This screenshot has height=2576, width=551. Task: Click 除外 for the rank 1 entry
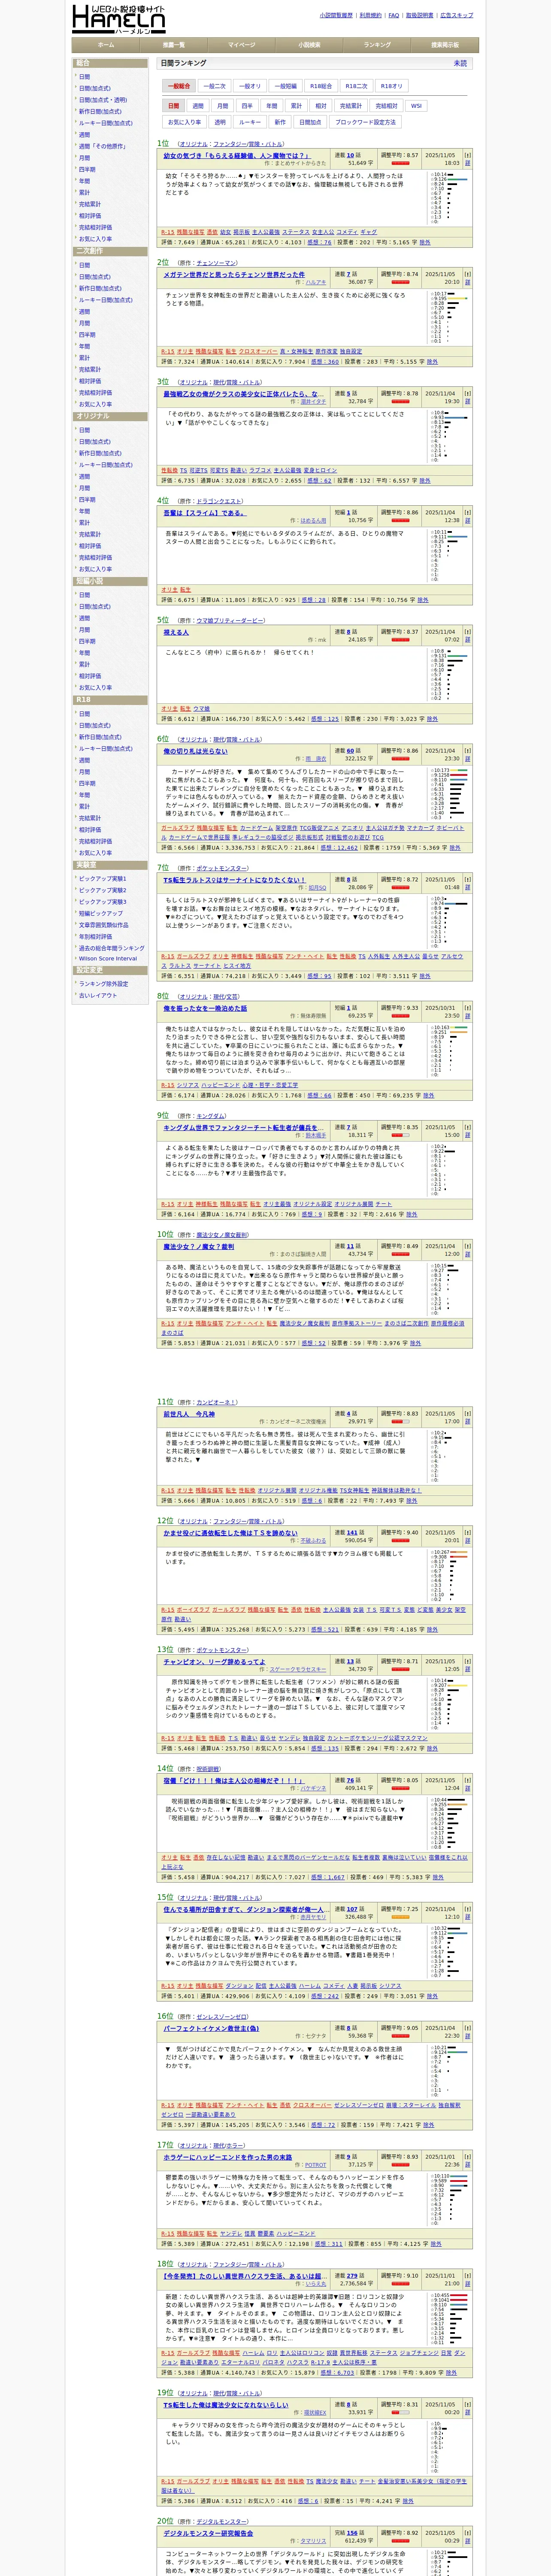(x=424, y=242)
